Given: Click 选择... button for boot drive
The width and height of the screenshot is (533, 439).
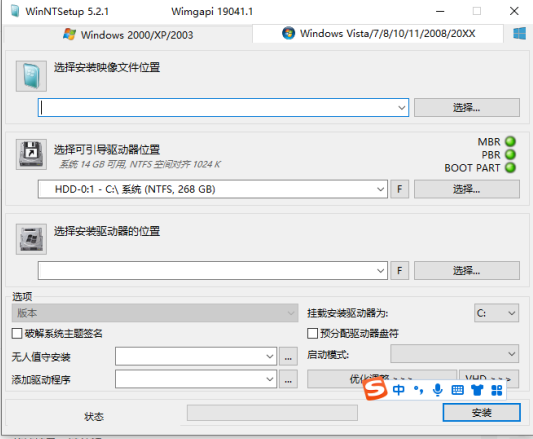Looking at the screenshot, I should 467,189.
